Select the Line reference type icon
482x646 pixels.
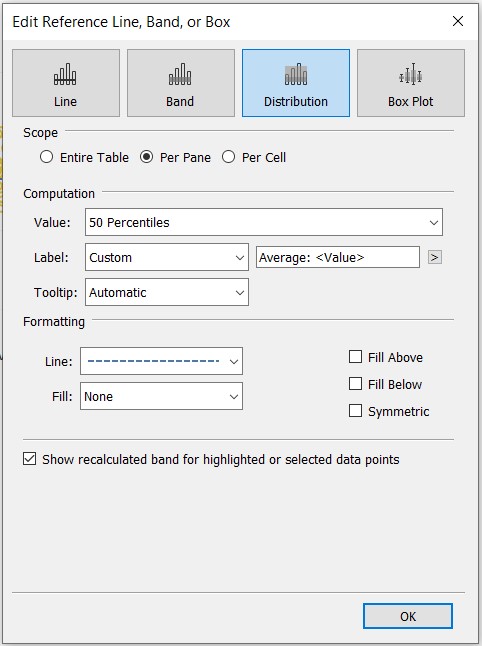coord(66,83)
